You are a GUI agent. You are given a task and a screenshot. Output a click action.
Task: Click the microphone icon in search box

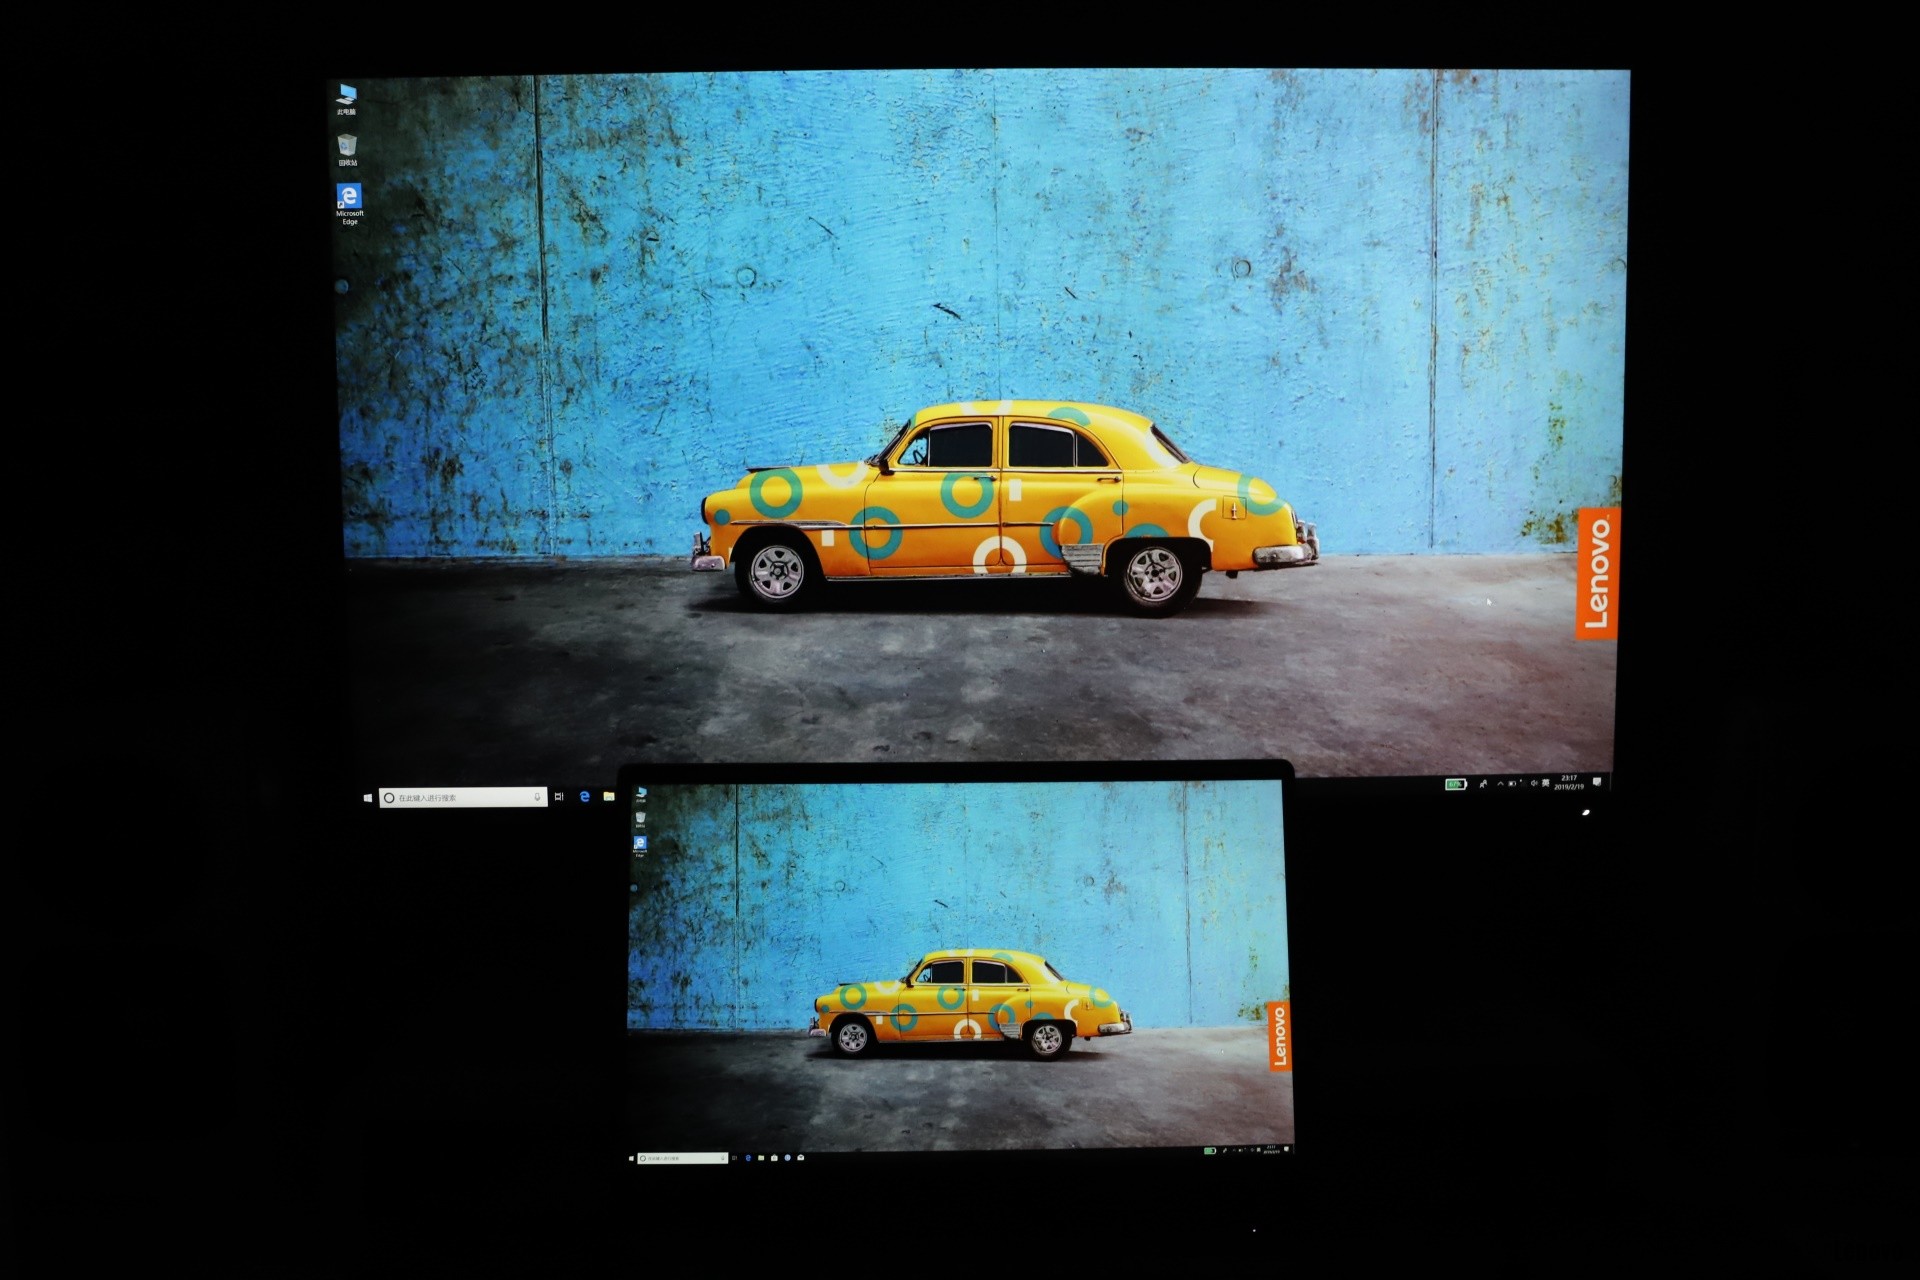(537, 797)
